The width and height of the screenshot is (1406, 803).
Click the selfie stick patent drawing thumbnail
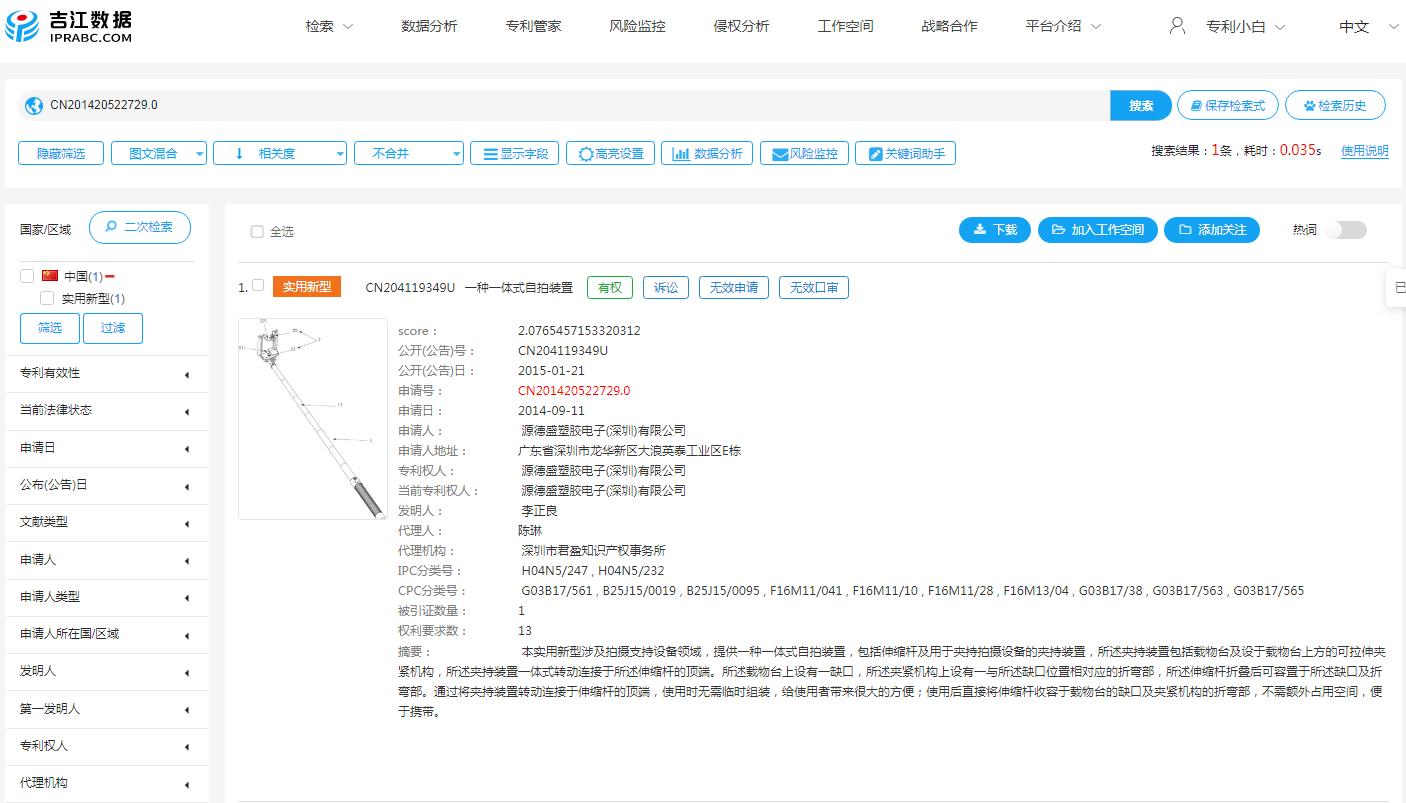point(312,418)
